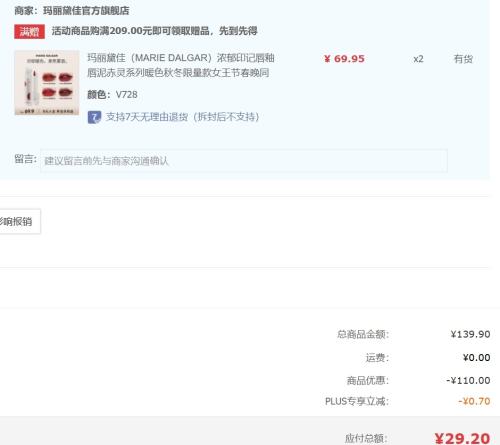Screen dimensions: 500x445
Task: Click the red 满赠 promotion badge
Action: (x=29, y=32)
